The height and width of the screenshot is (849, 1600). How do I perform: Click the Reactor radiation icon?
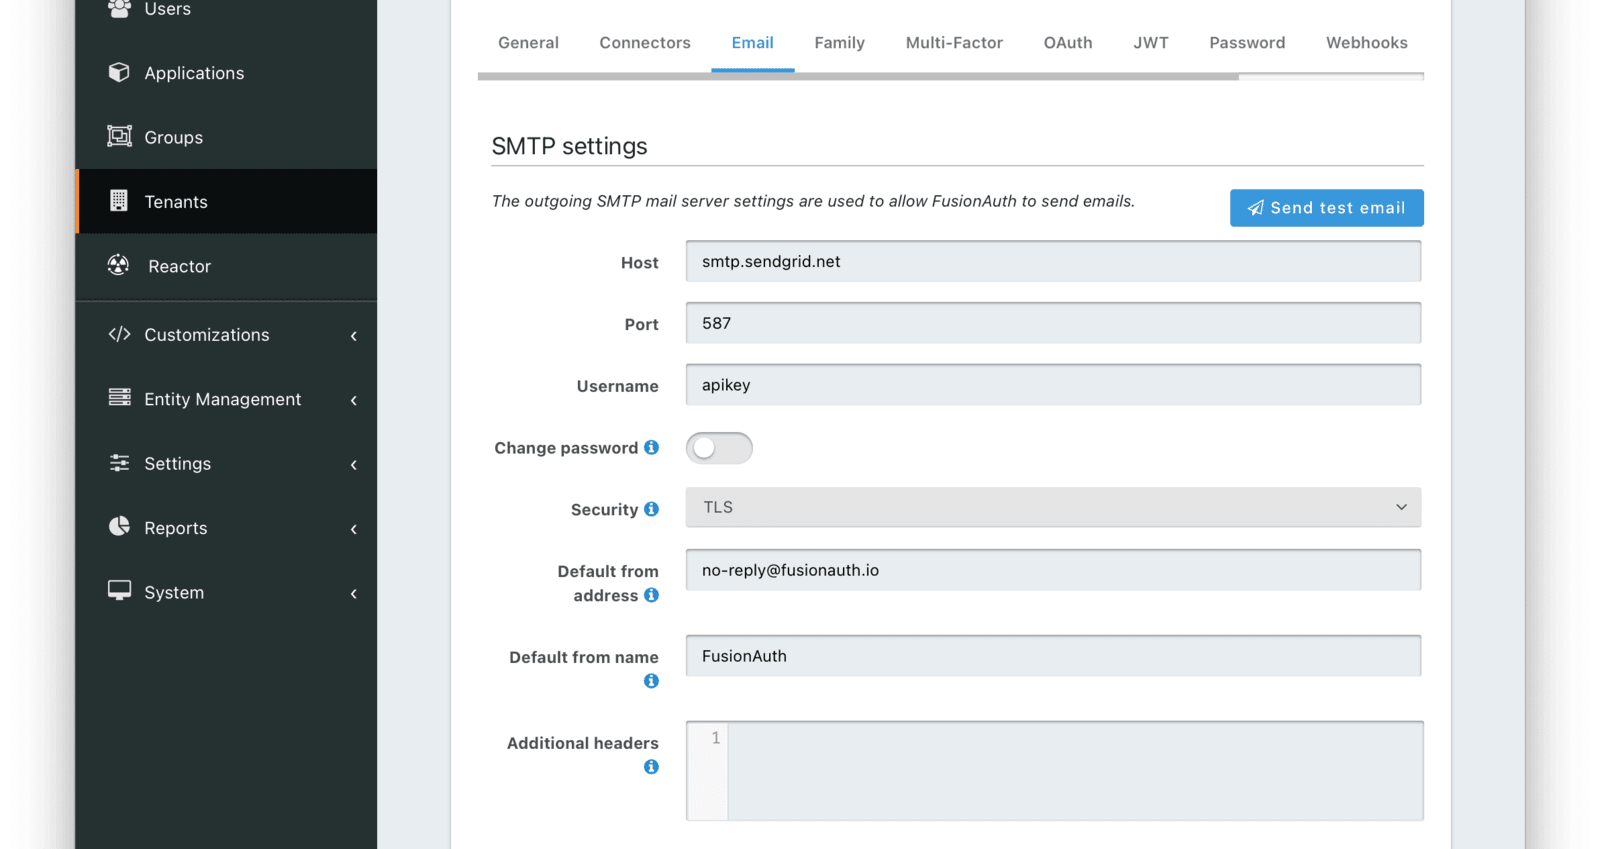click(119, 265)
